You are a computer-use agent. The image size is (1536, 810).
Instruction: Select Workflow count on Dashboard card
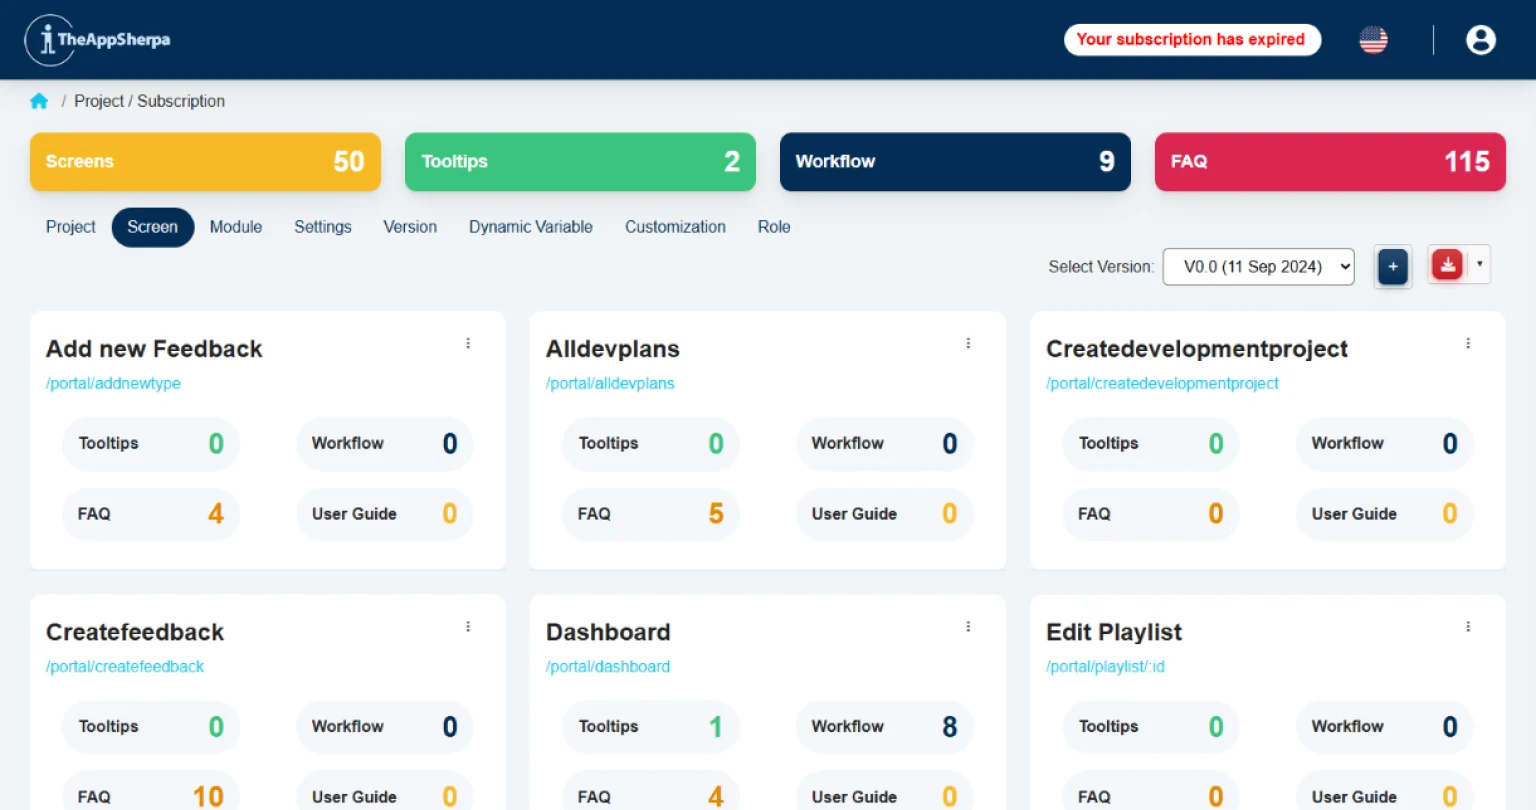[884, 727]
